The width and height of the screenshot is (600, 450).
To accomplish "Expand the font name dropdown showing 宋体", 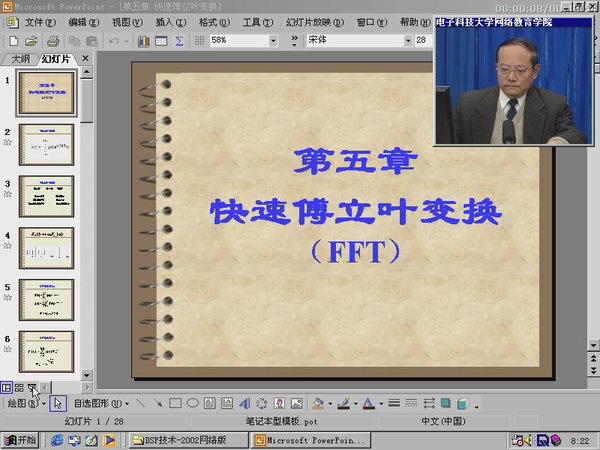I will coord(407,41).
